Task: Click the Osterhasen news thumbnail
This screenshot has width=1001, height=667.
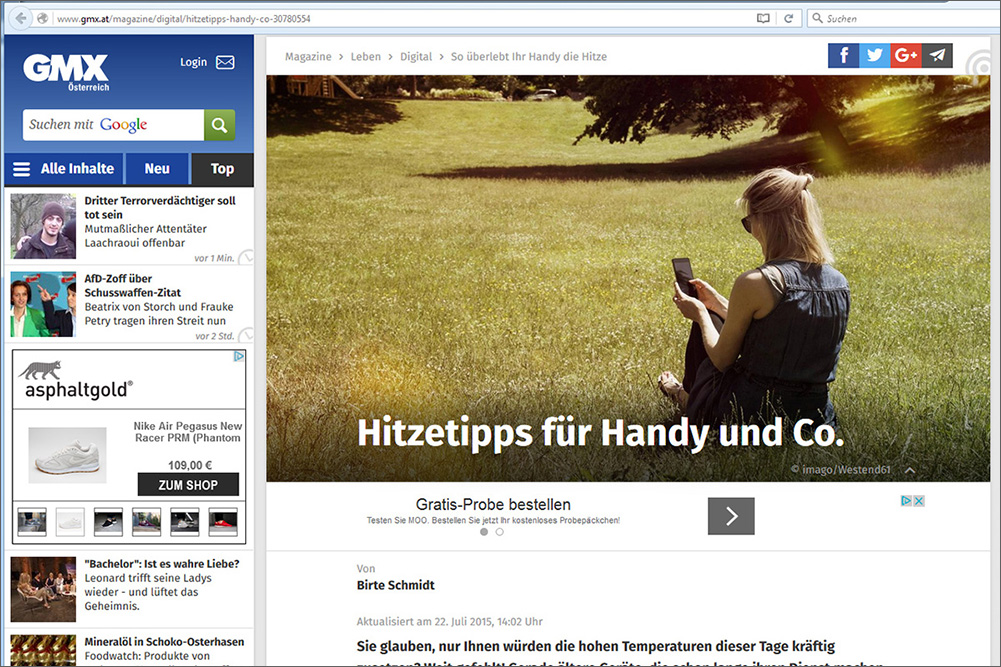Action: pyautogui.click(x=43, y=650)
